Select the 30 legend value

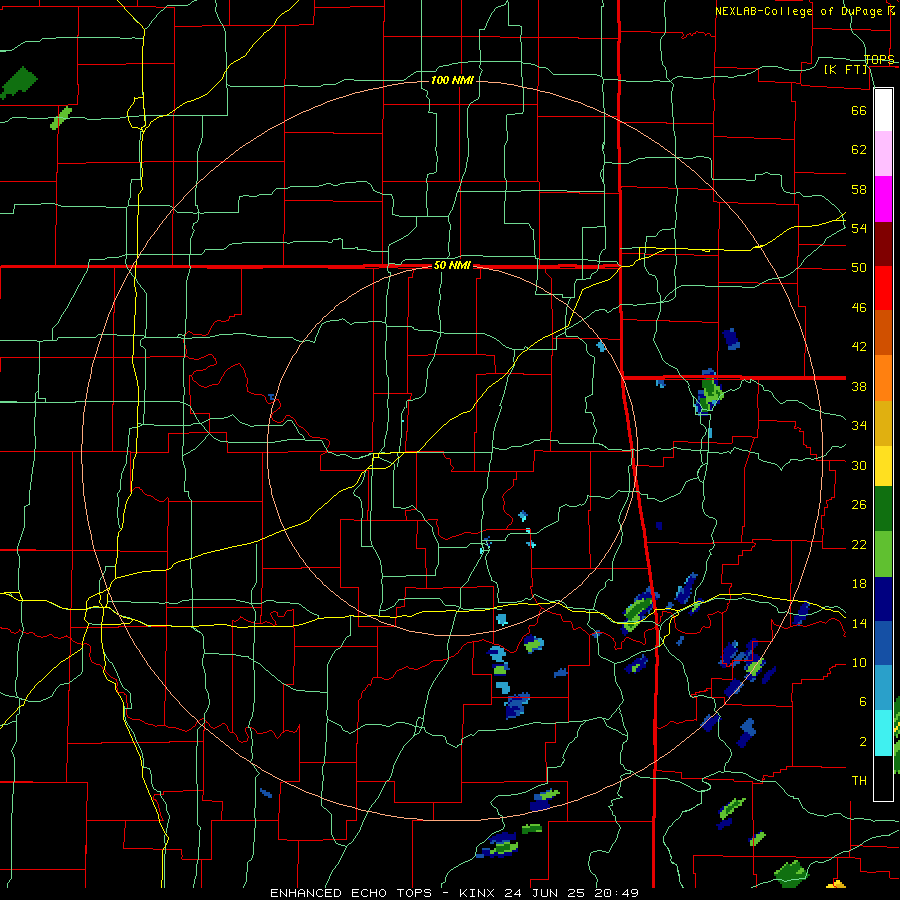point(859,465)
